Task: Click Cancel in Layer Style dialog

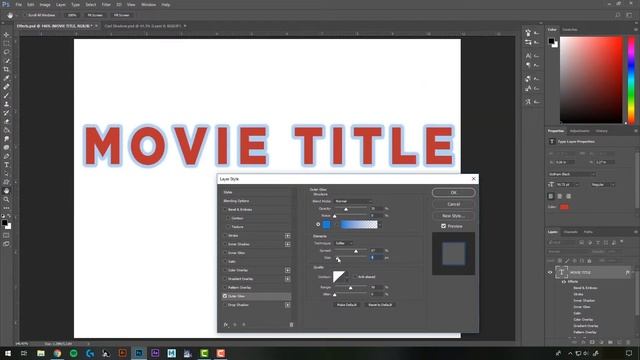Action: [453, 204]
